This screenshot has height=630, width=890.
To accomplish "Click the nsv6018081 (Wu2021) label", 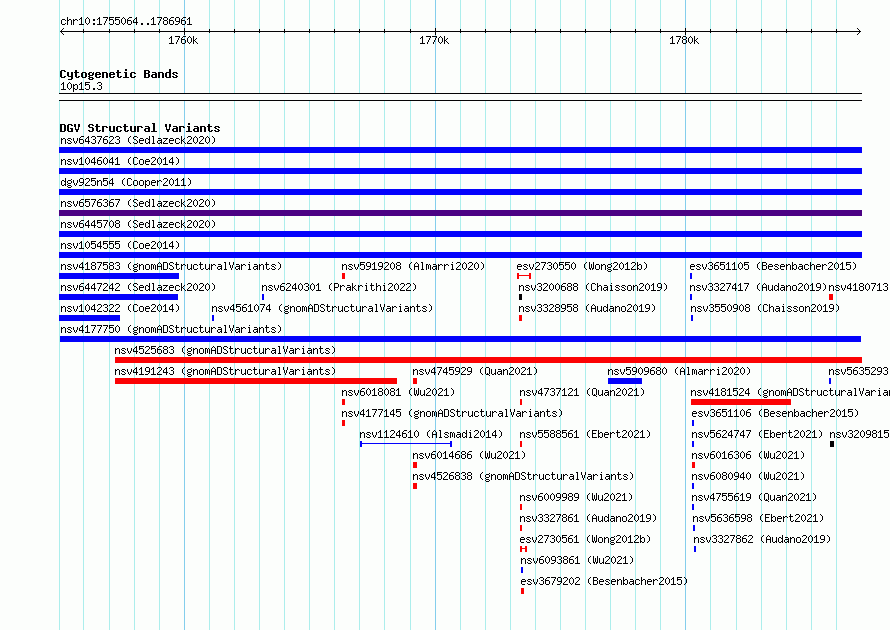I will tap(398, 392).
